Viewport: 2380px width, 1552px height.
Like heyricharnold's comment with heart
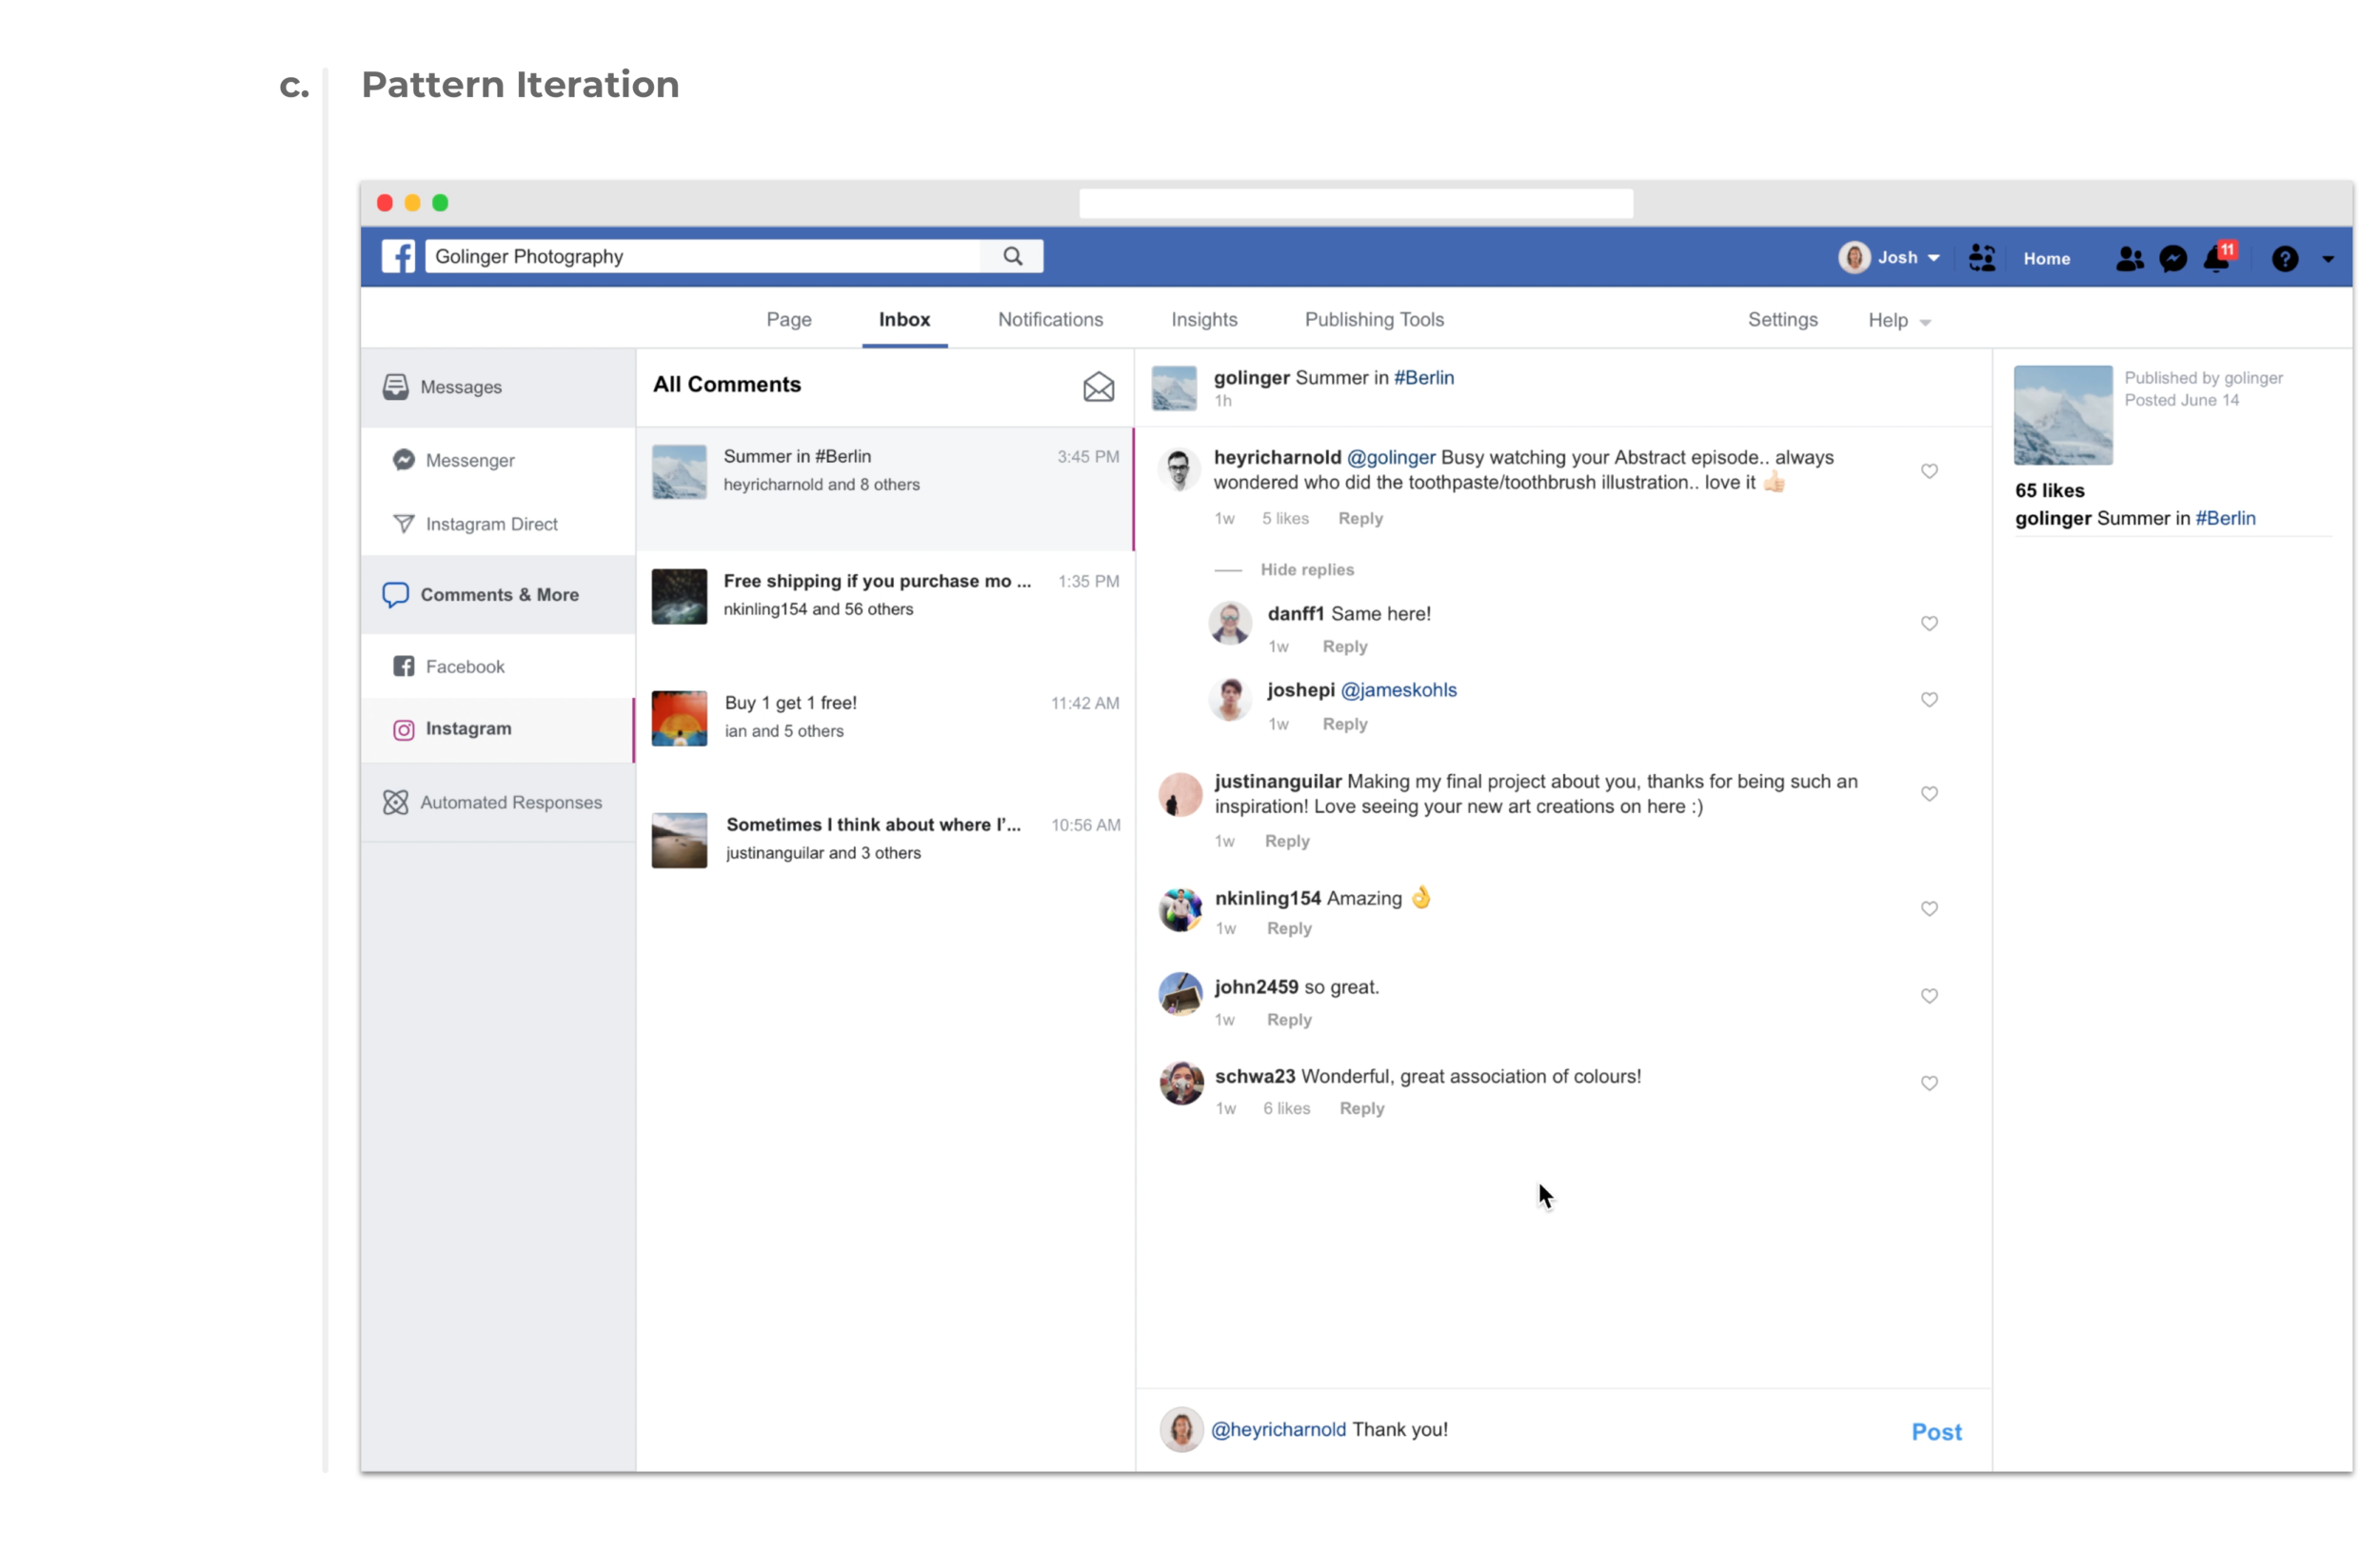1929,471
